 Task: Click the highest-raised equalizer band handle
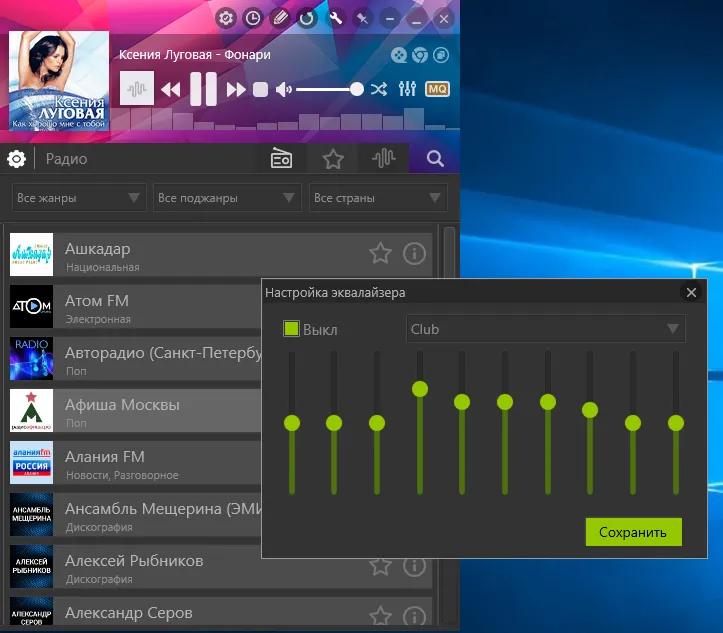[x=420, y=389]
